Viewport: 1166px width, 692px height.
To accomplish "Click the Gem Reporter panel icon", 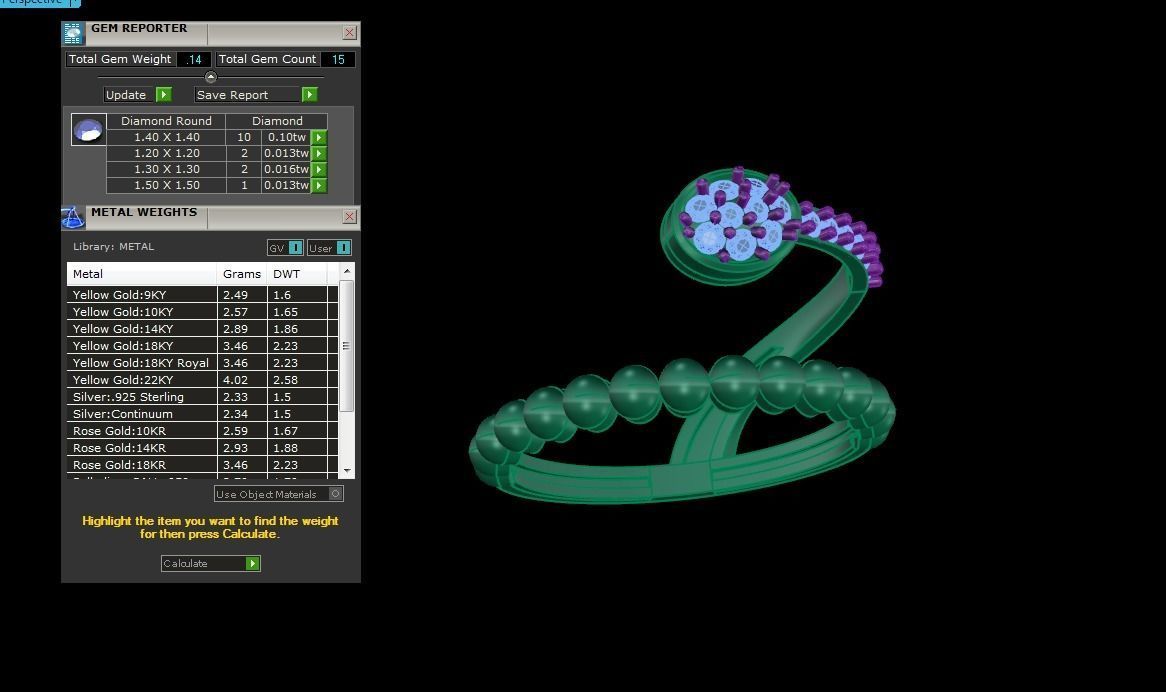I will 73,33.
